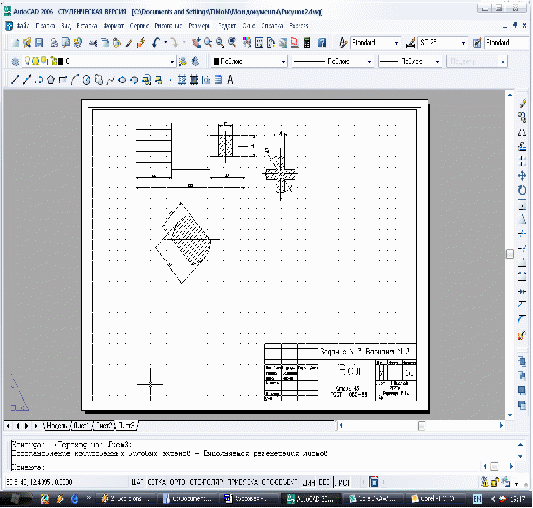Toggle ШАГ snap mode in status bar

(137, 482)
